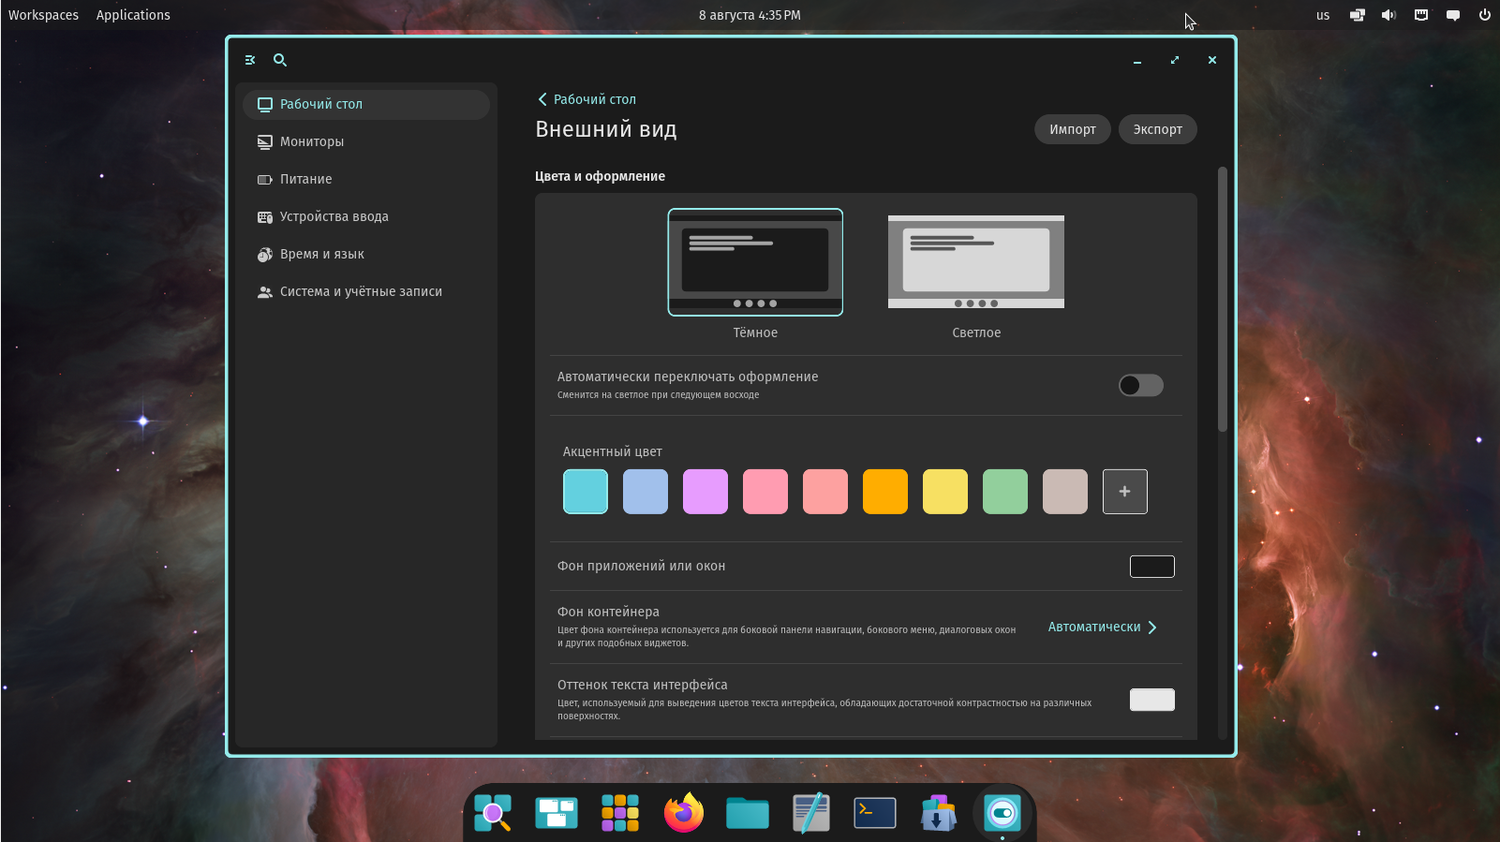Open the Мониторы settings section
Screen dimensions: 1500x842
coord(366,142)
